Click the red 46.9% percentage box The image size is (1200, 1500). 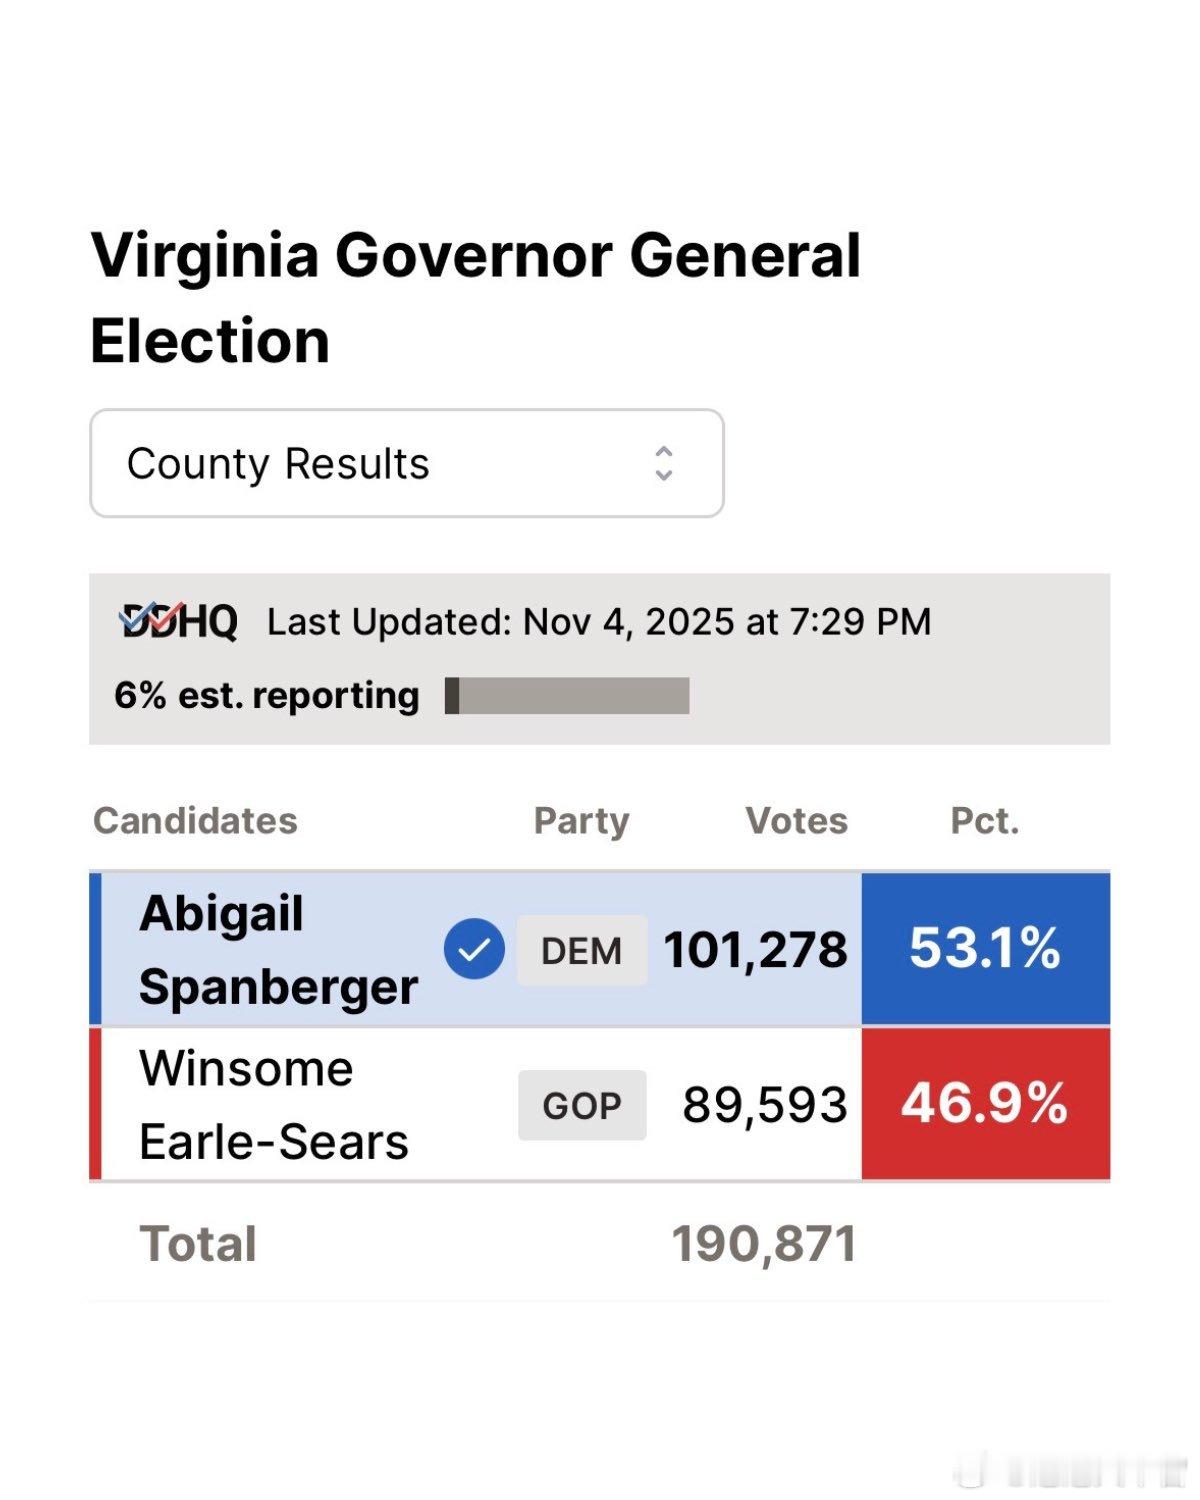[985, 1104]
